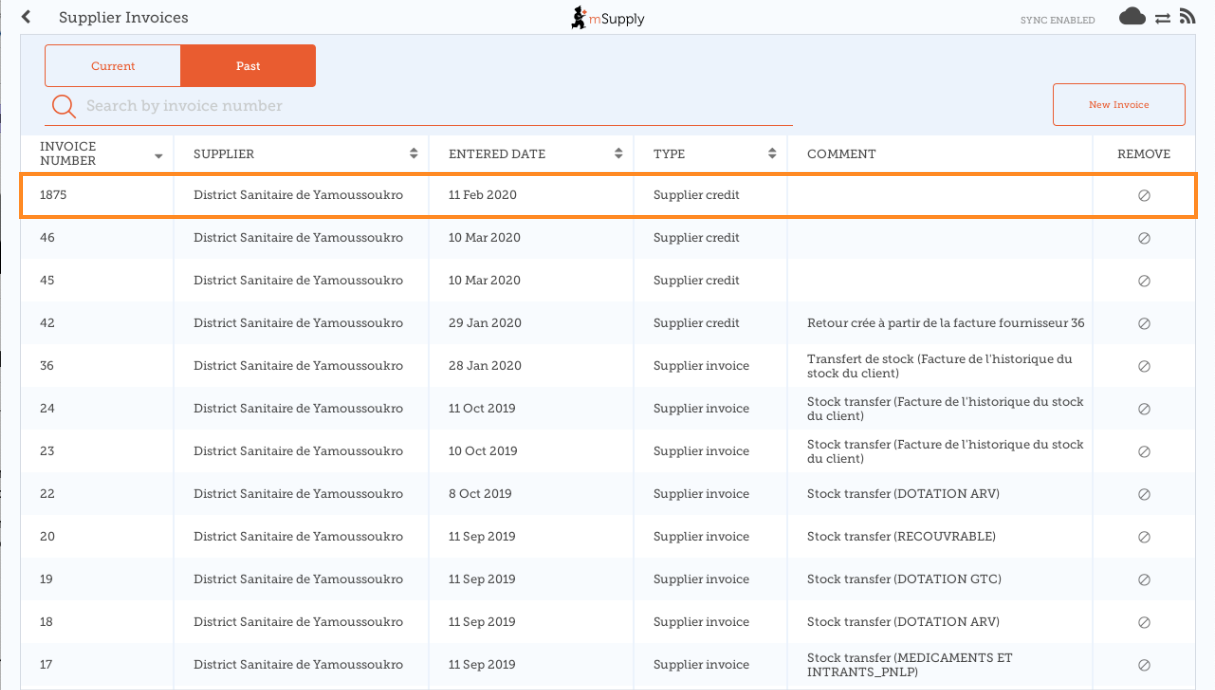Click the sync arrows icon
Screen dimensions: 1215x690
point(1162,18)
